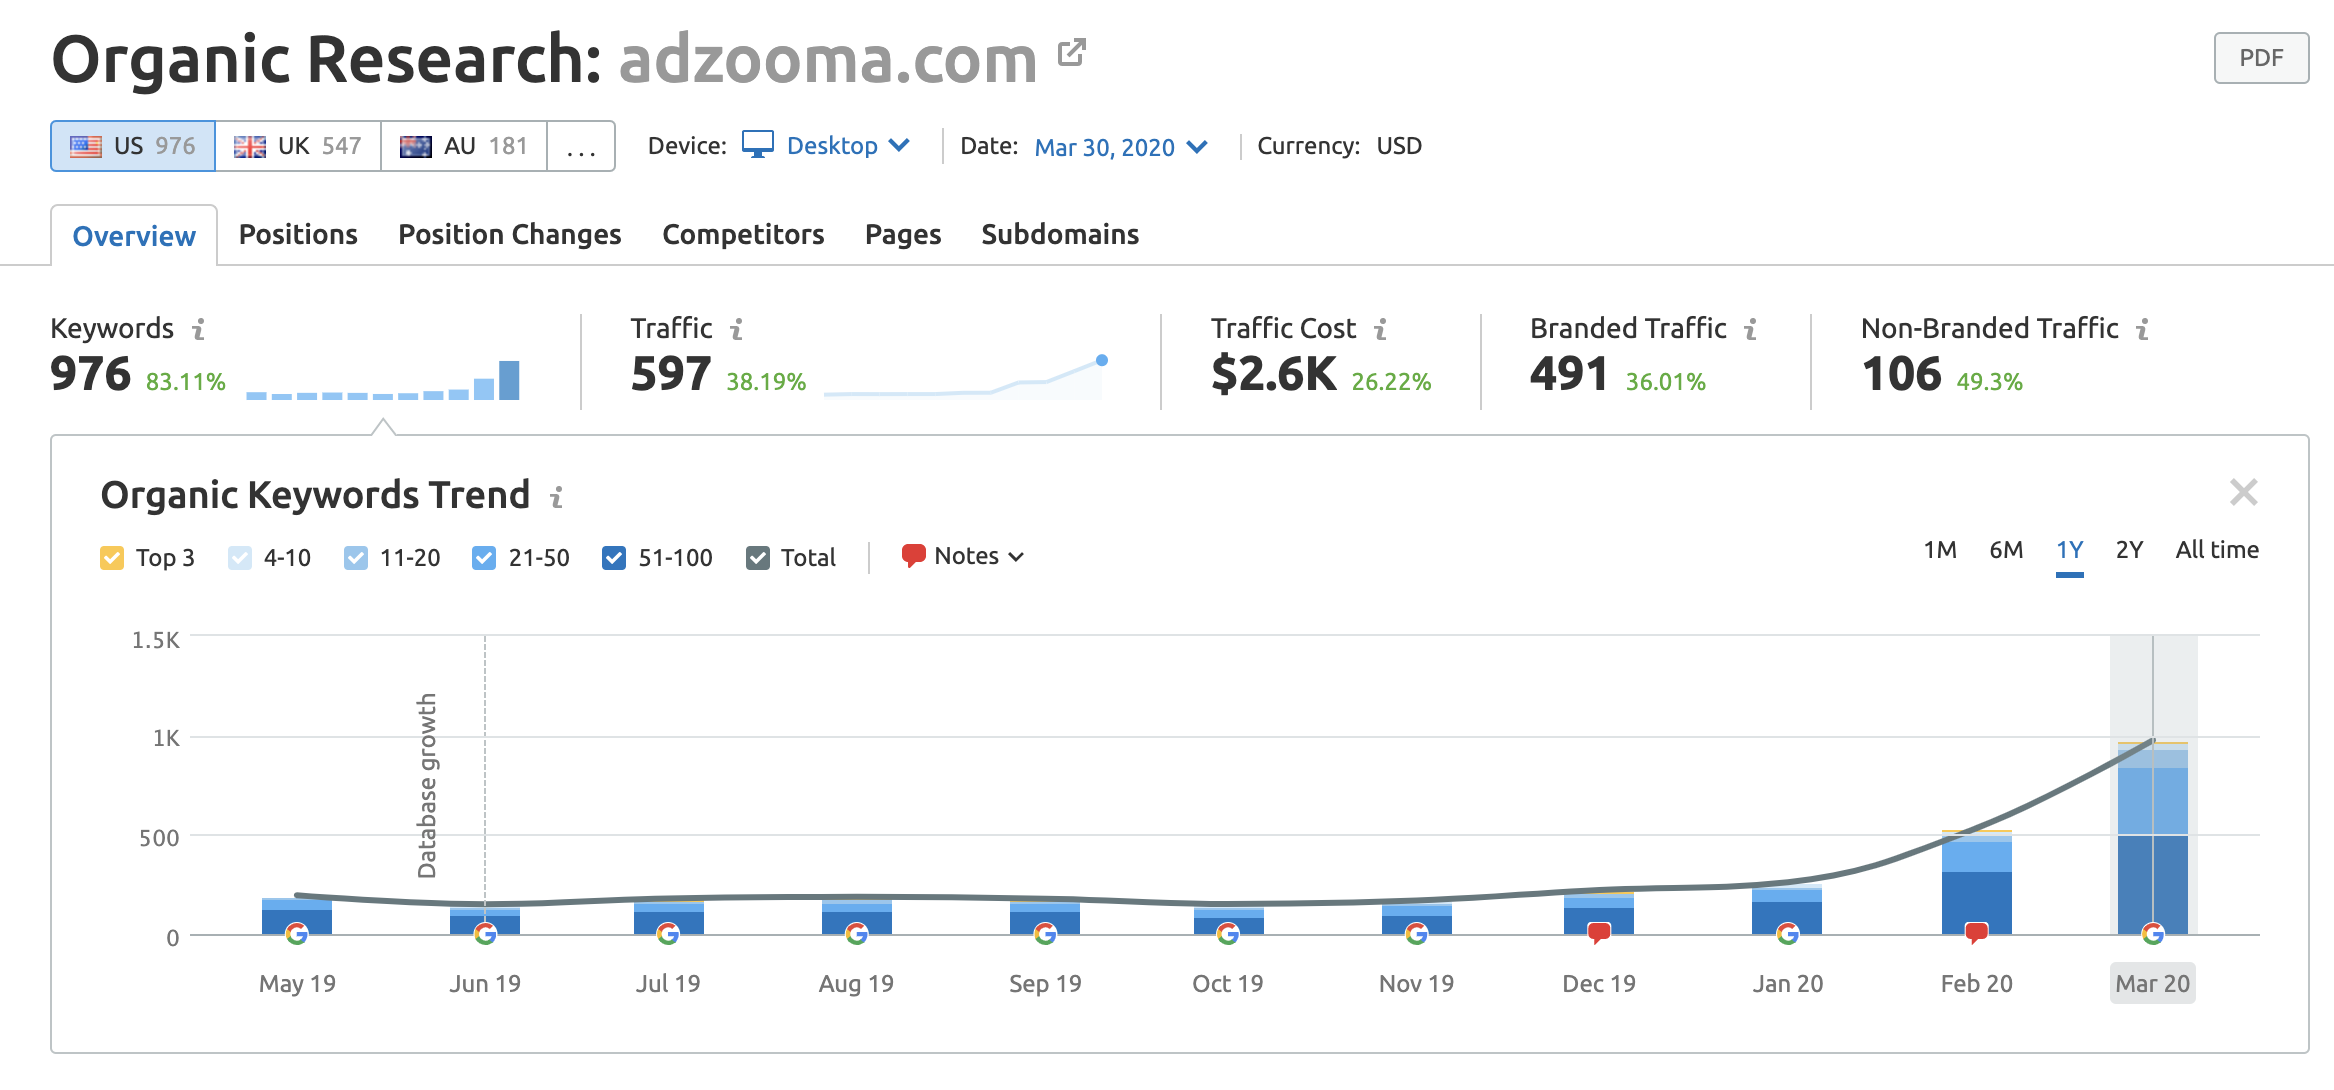Screen dimensions: 2334x1090
Task: Expand the Device dropdown selector
Action: click(826, 146)
